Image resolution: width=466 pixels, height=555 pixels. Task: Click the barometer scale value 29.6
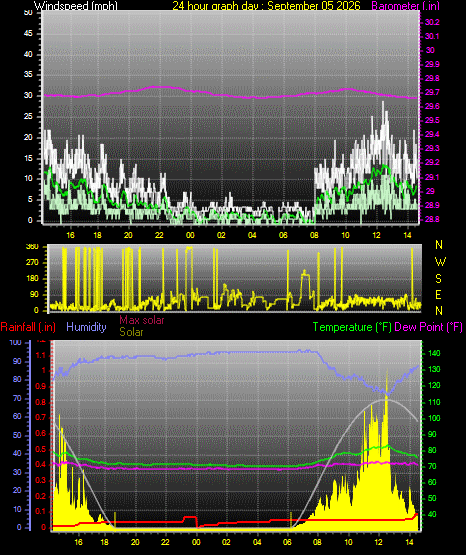(x=432, y=106)
